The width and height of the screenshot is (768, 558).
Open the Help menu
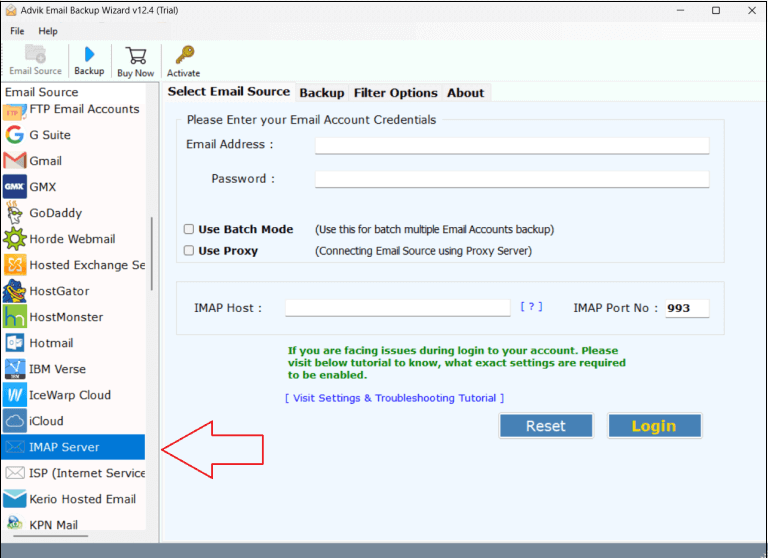48,31
